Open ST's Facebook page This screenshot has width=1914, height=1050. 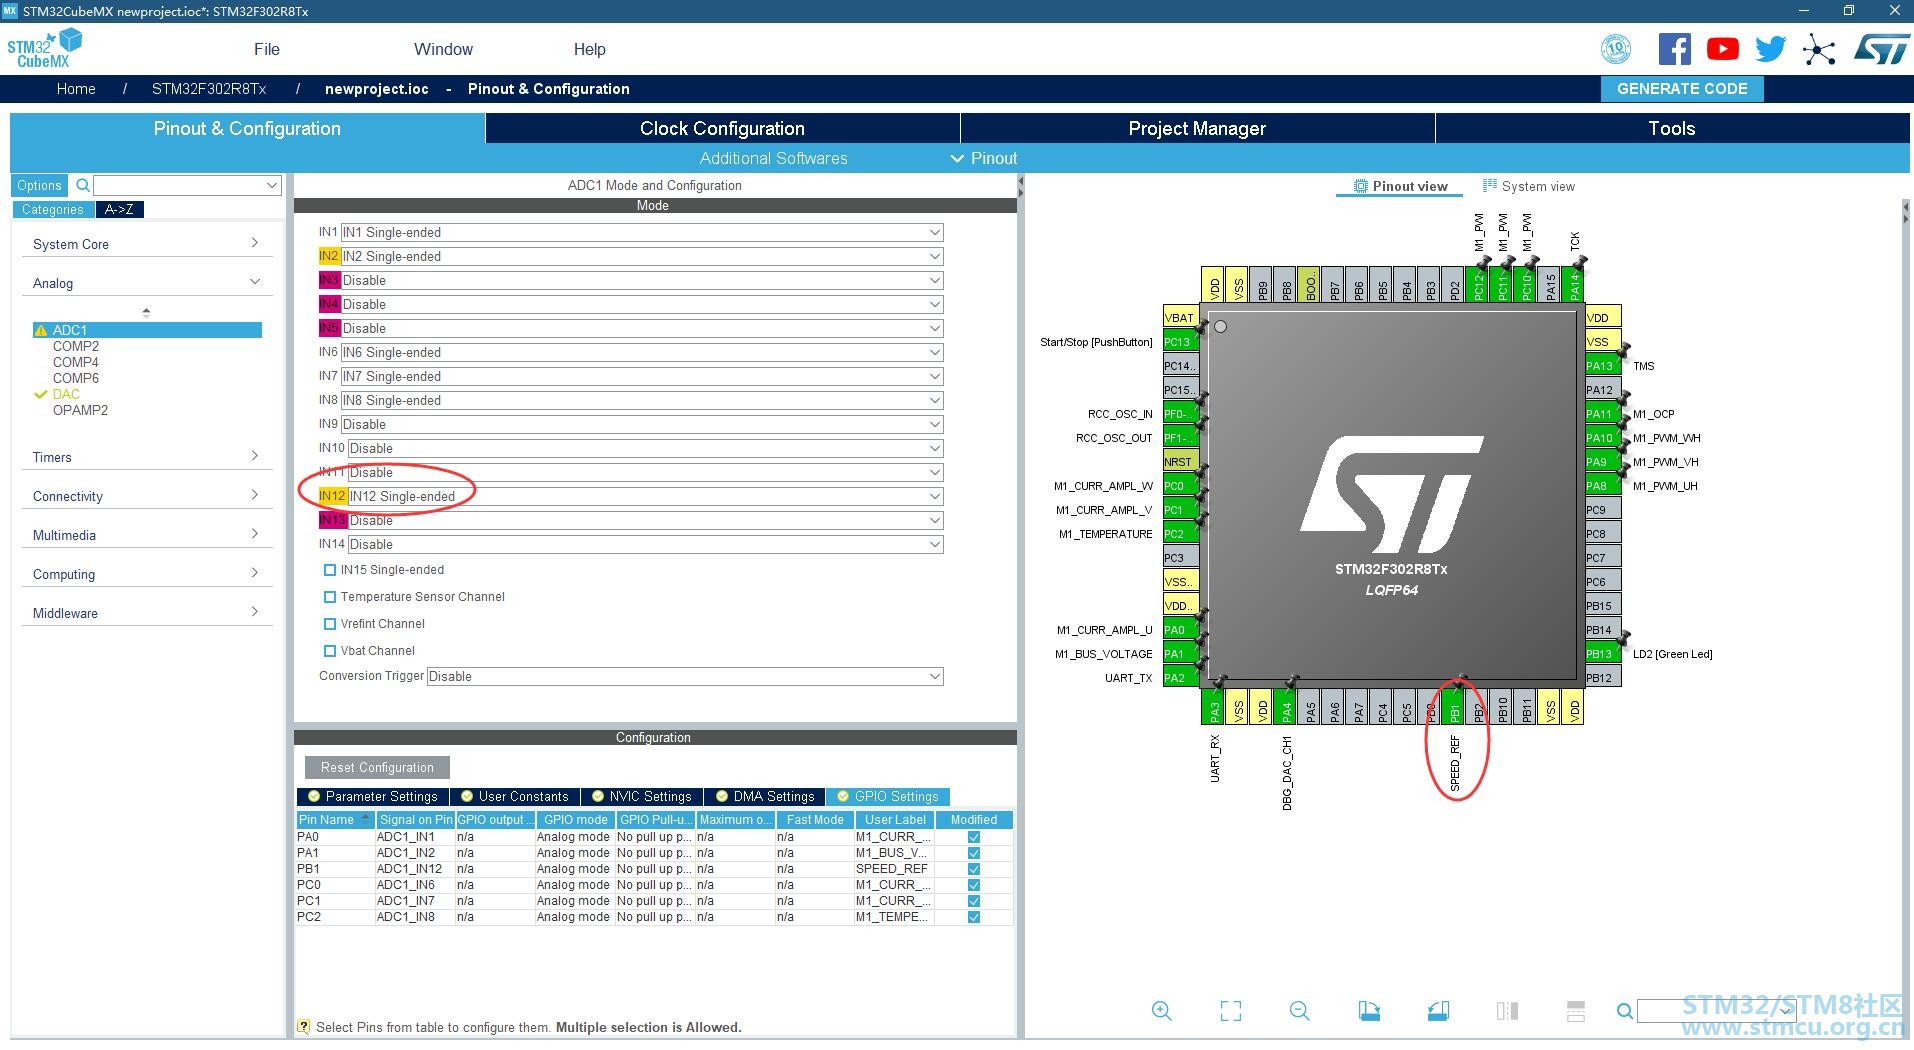point(1674,49)
